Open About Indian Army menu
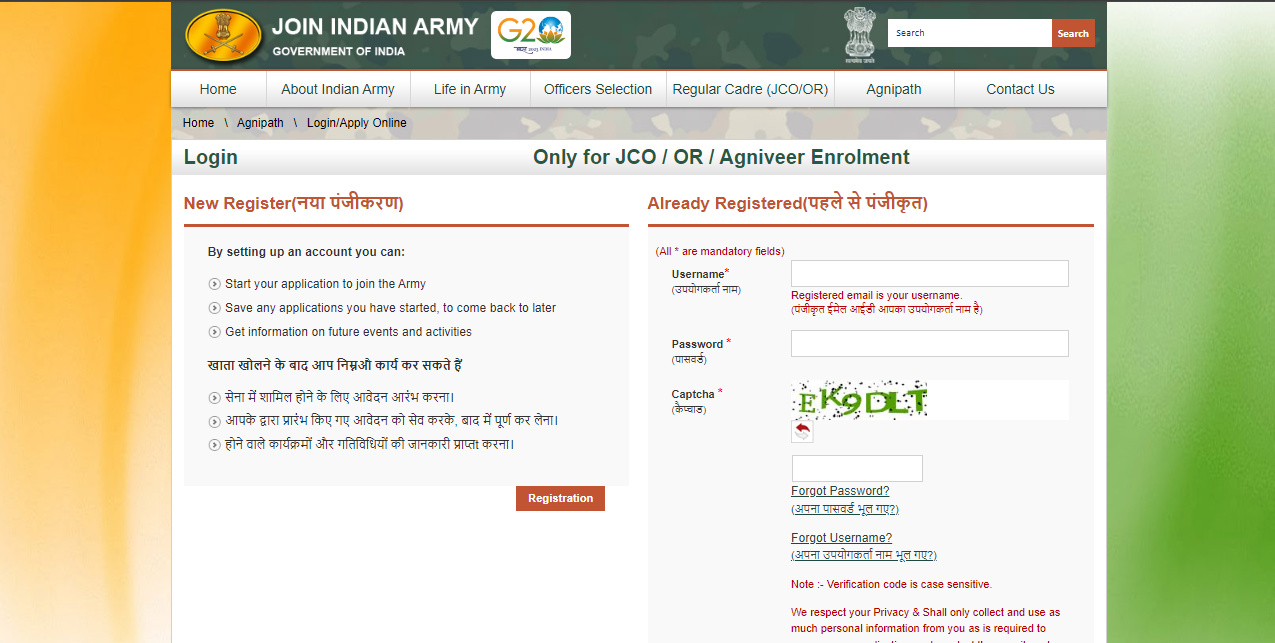Screen dimensions: 1275x643 point(338,89)
